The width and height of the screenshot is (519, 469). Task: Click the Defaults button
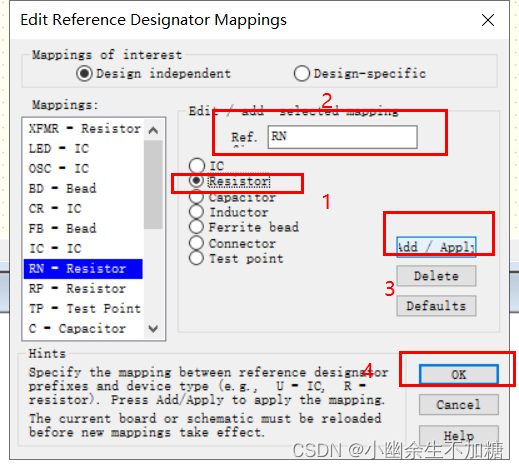tap(436, 306)
